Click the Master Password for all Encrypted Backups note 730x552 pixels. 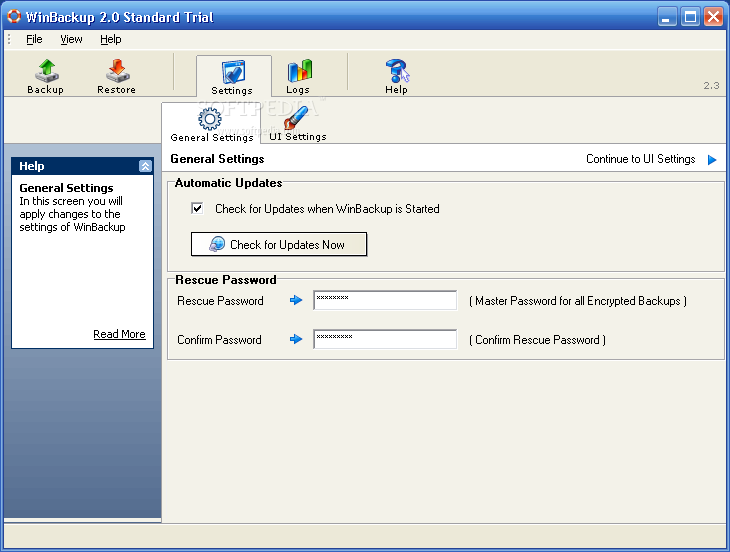coord(578,301)
